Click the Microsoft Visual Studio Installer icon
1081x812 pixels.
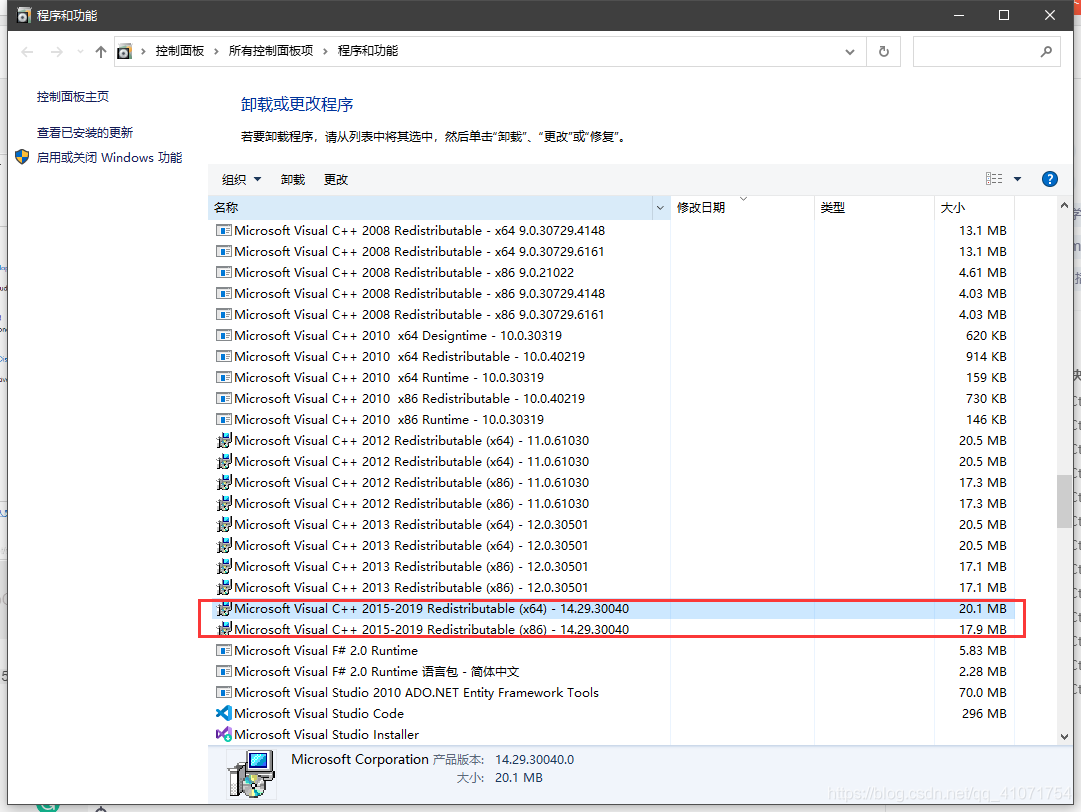pyautogui.click(x=223, y=734)
